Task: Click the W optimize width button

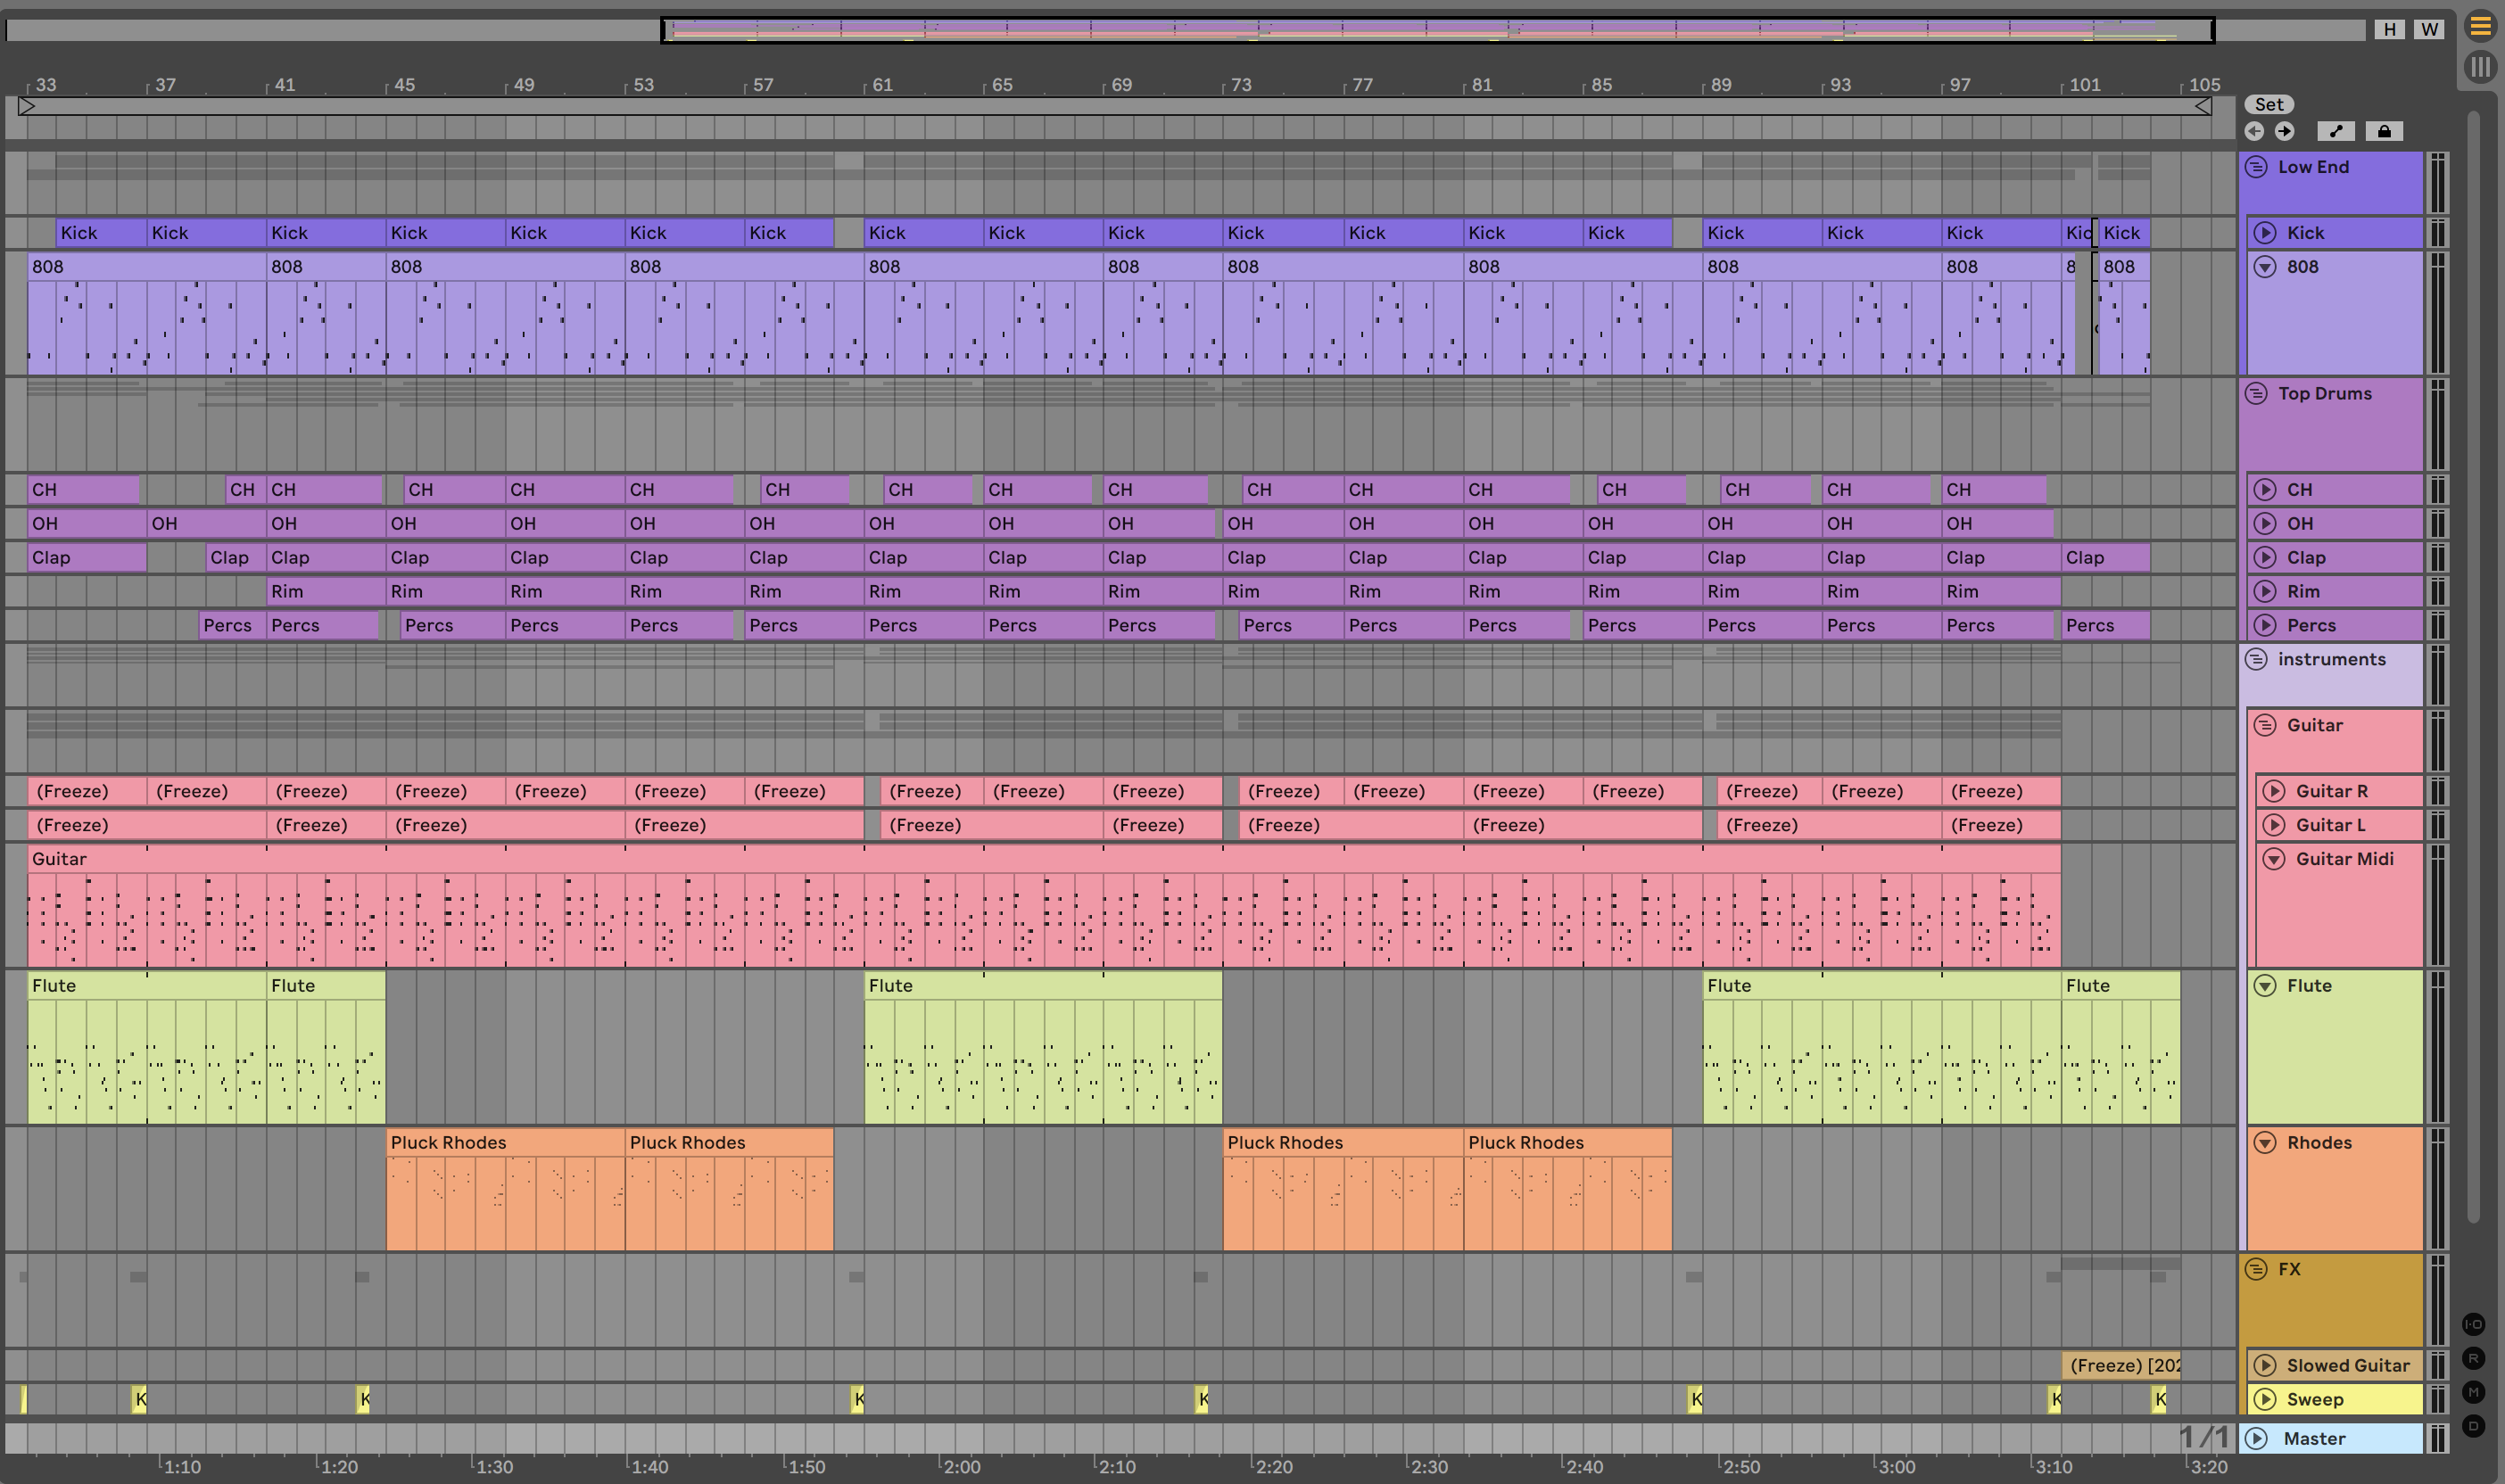Action: pyautogui.click(x=2429, y=29)
